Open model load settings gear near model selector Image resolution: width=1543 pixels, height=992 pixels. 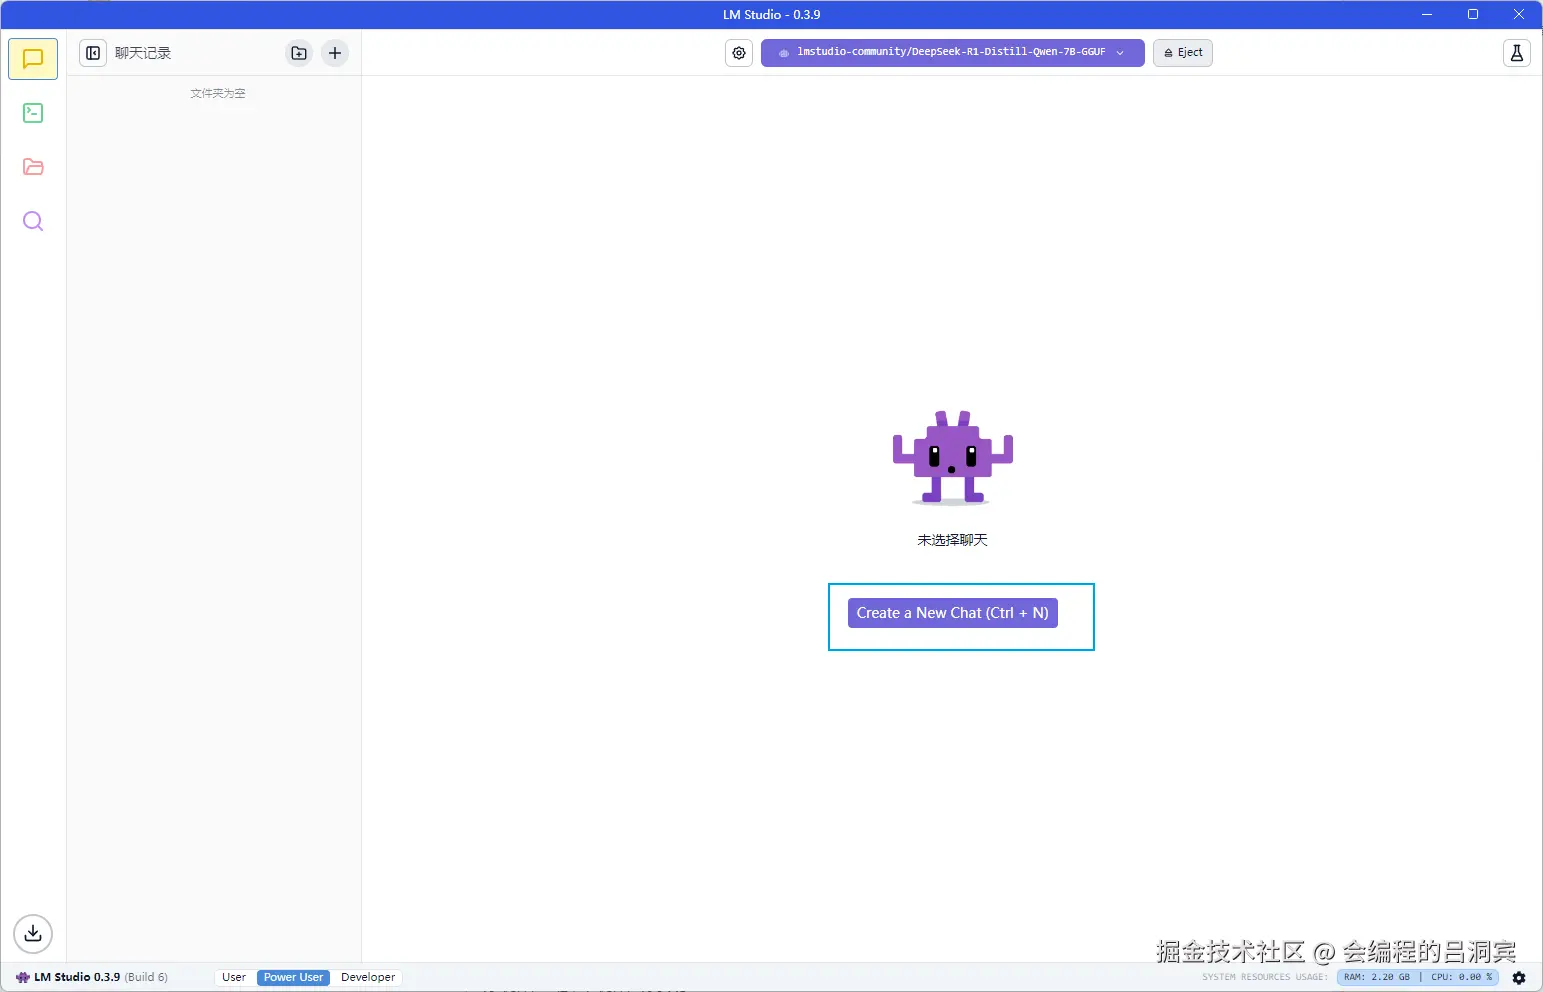click(x=738, y=53)
